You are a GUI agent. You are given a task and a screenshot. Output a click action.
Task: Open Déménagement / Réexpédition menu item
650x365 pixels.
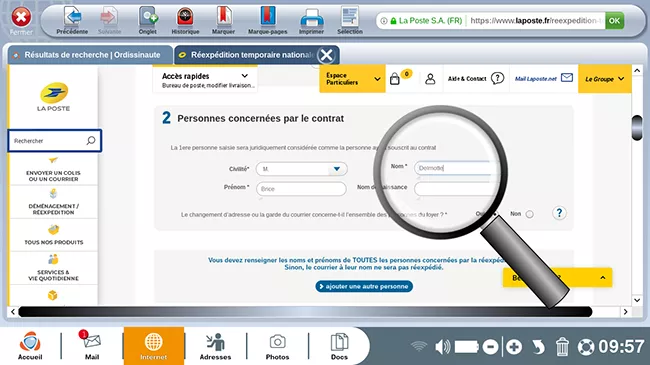pyautogui.click(x=53, y=202)
